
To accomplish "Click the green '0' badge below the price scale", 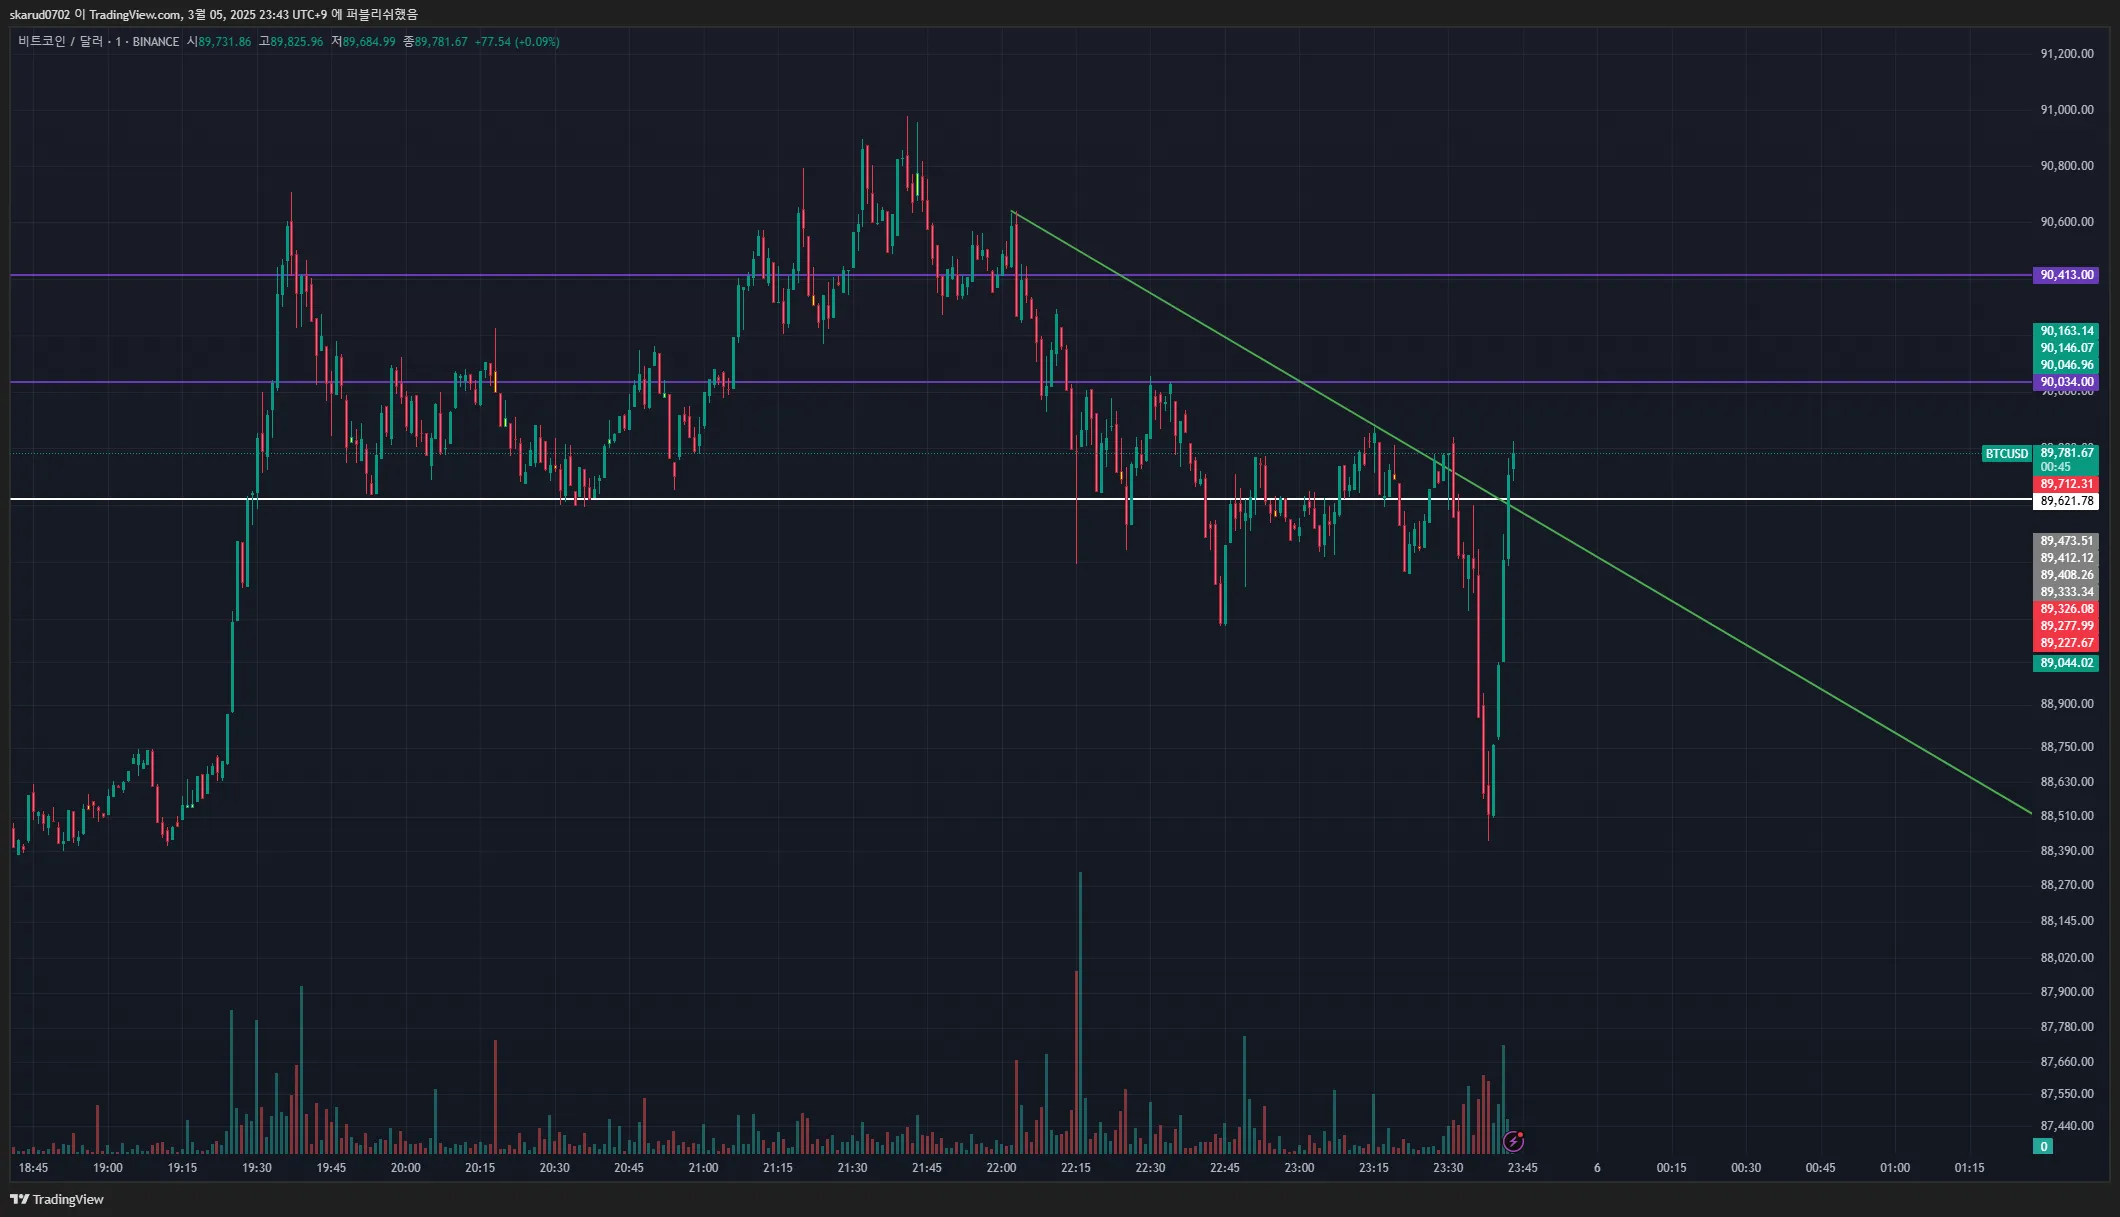I will point(2044,1147).
